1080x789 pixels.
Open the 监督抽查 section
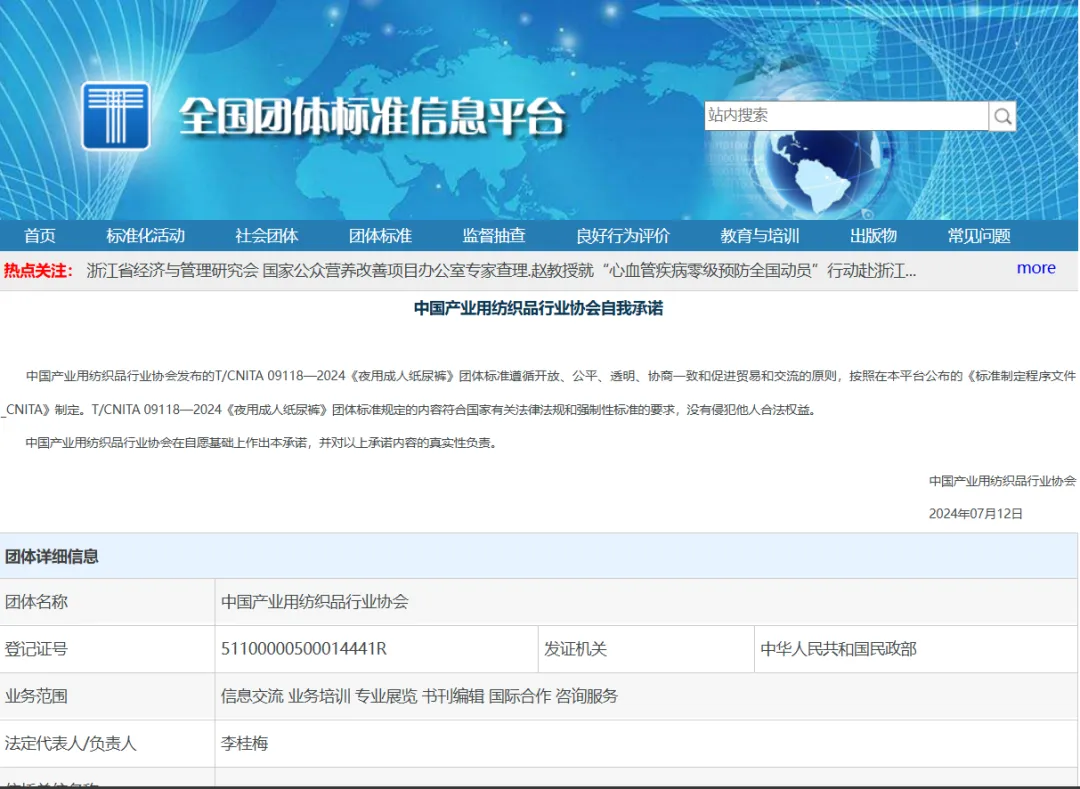[492, 236]
